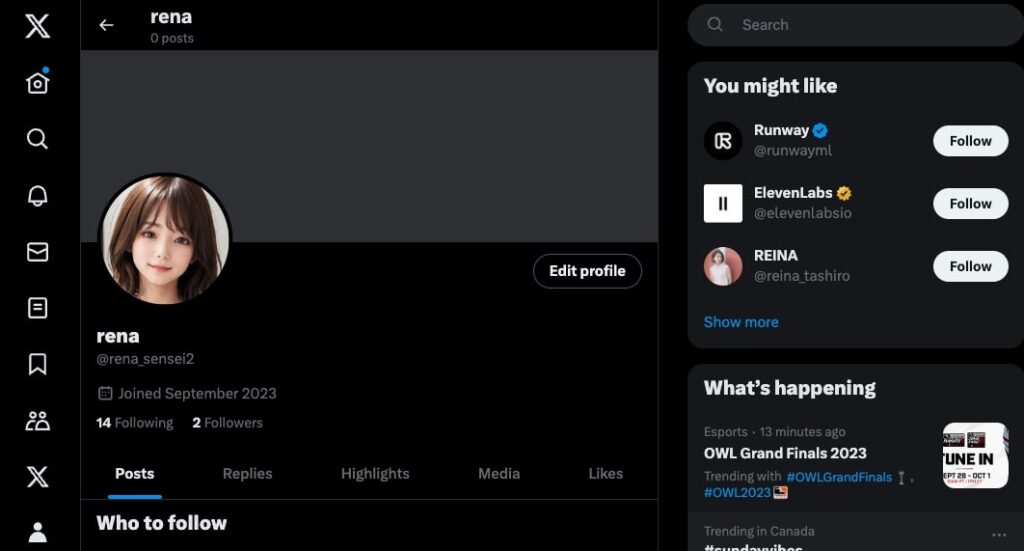1024x551 pixels.
Task: Open Communities icon in sidebar
Action: pos(37,421)
